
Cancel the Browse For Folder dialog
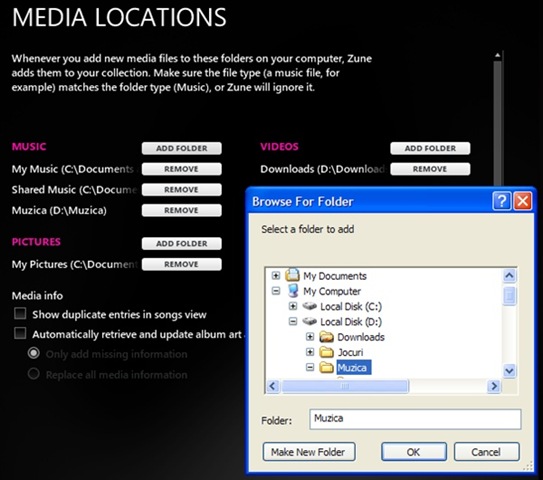click(487, 452)
